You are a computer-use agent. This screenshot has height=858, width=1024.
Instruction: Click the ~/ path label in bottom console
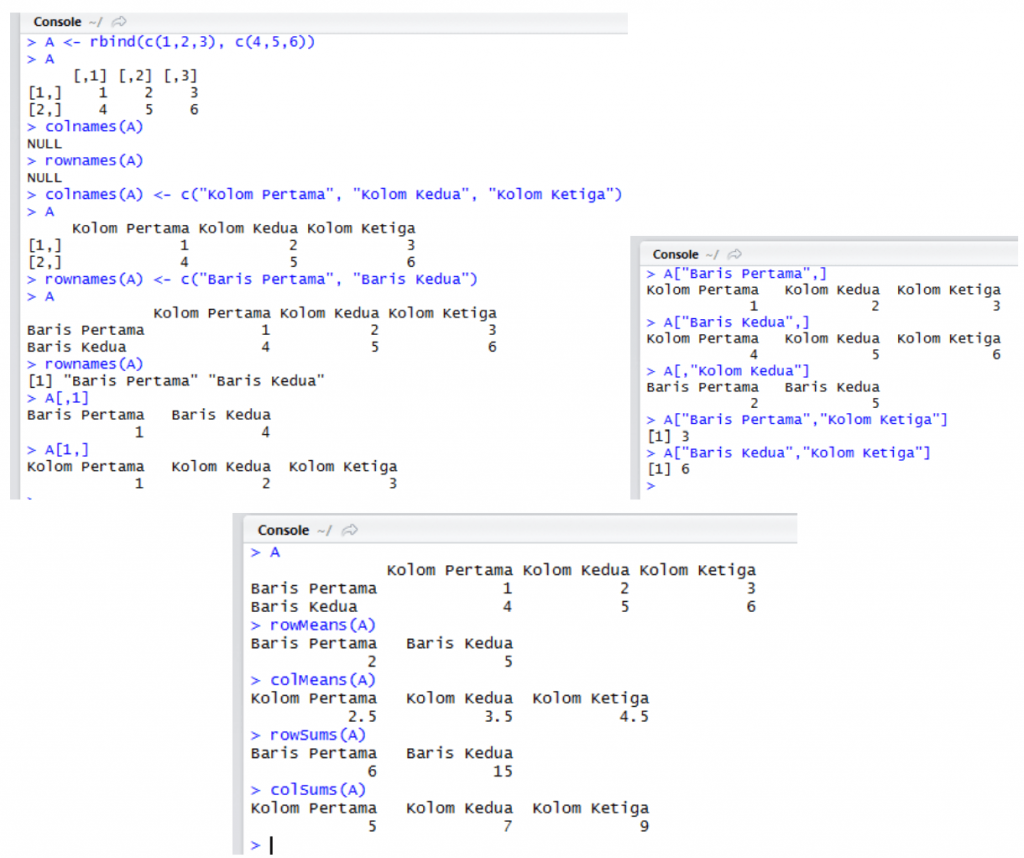coord(324,530)
